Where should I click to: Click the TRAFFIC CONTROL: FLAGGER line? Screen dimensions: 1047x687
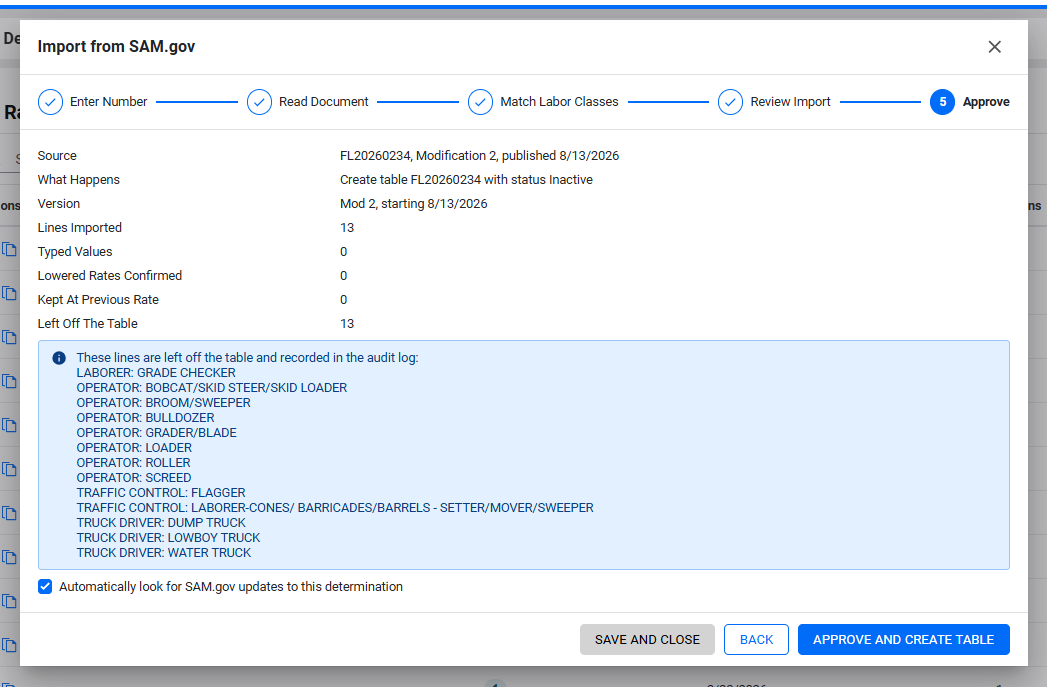pyautogui.click(x=161, y=493)
